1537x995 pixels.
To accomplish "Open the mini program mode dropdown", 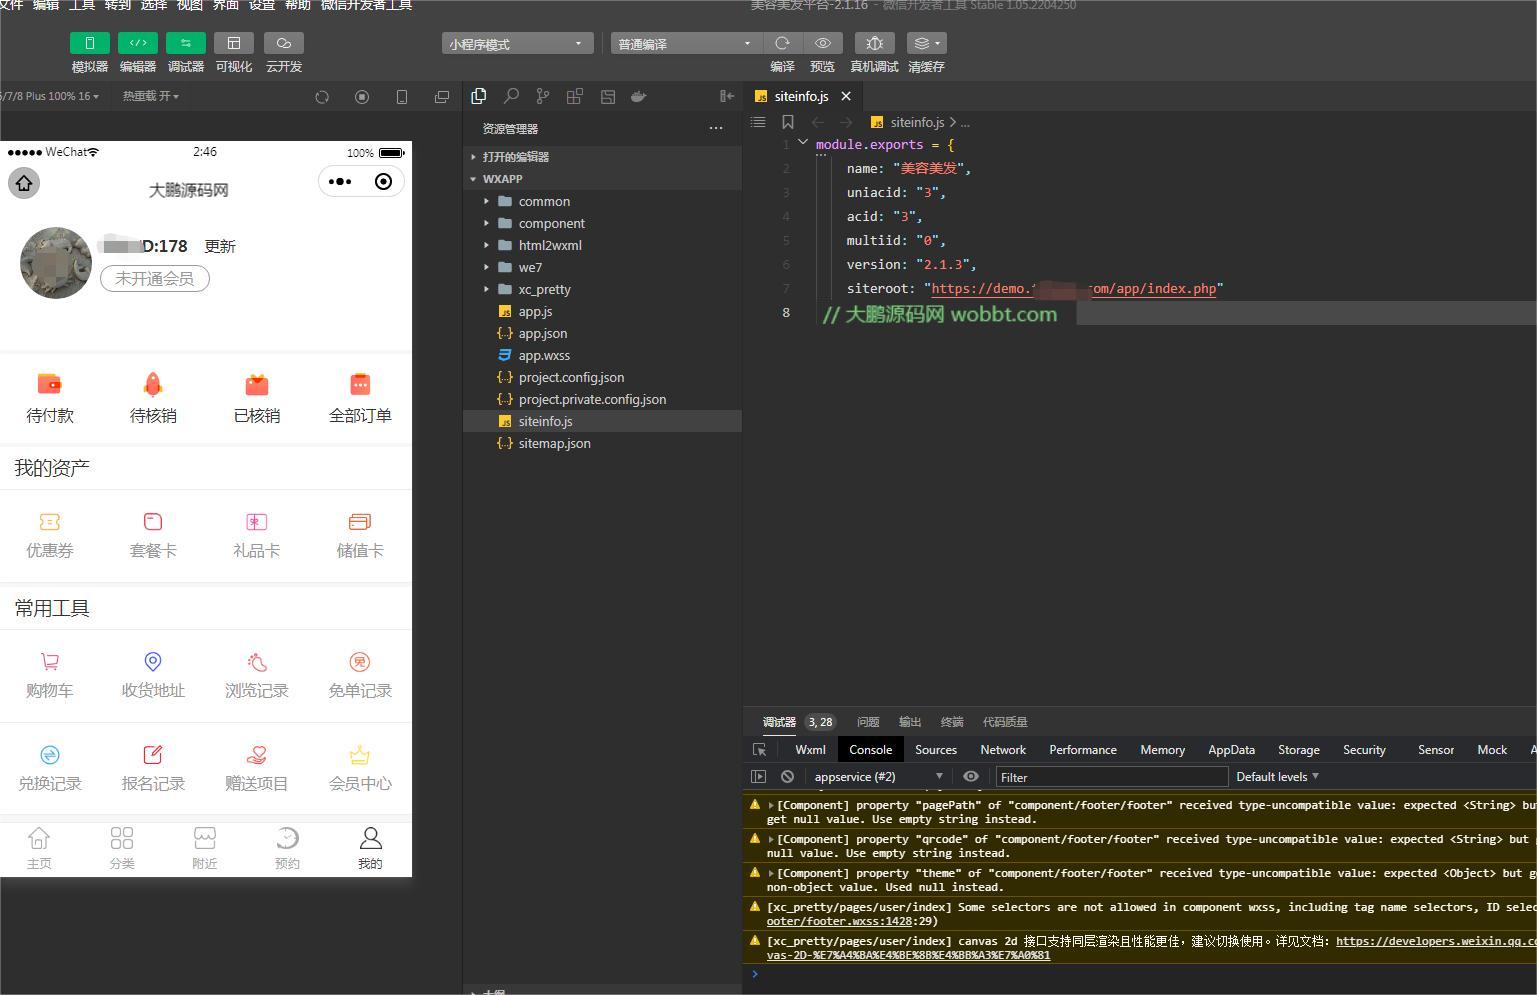I will 517,44.
